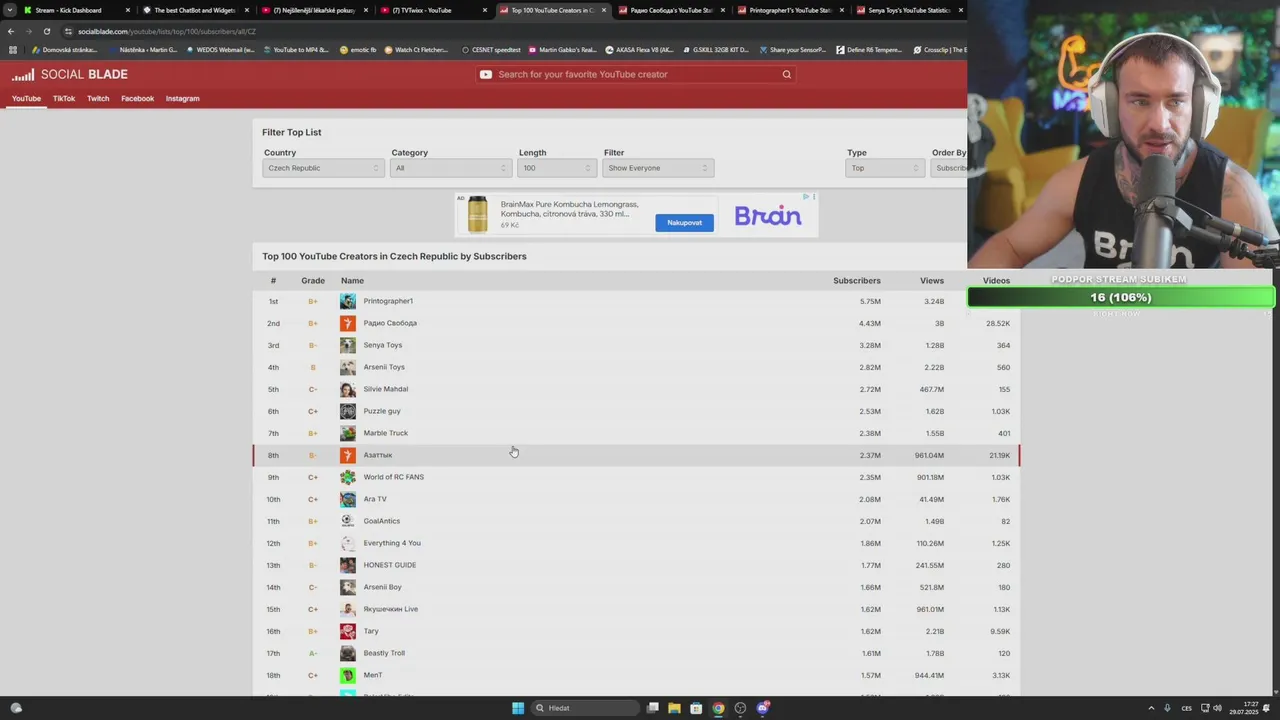Open Beastly Troll channel link

point(384,653)
